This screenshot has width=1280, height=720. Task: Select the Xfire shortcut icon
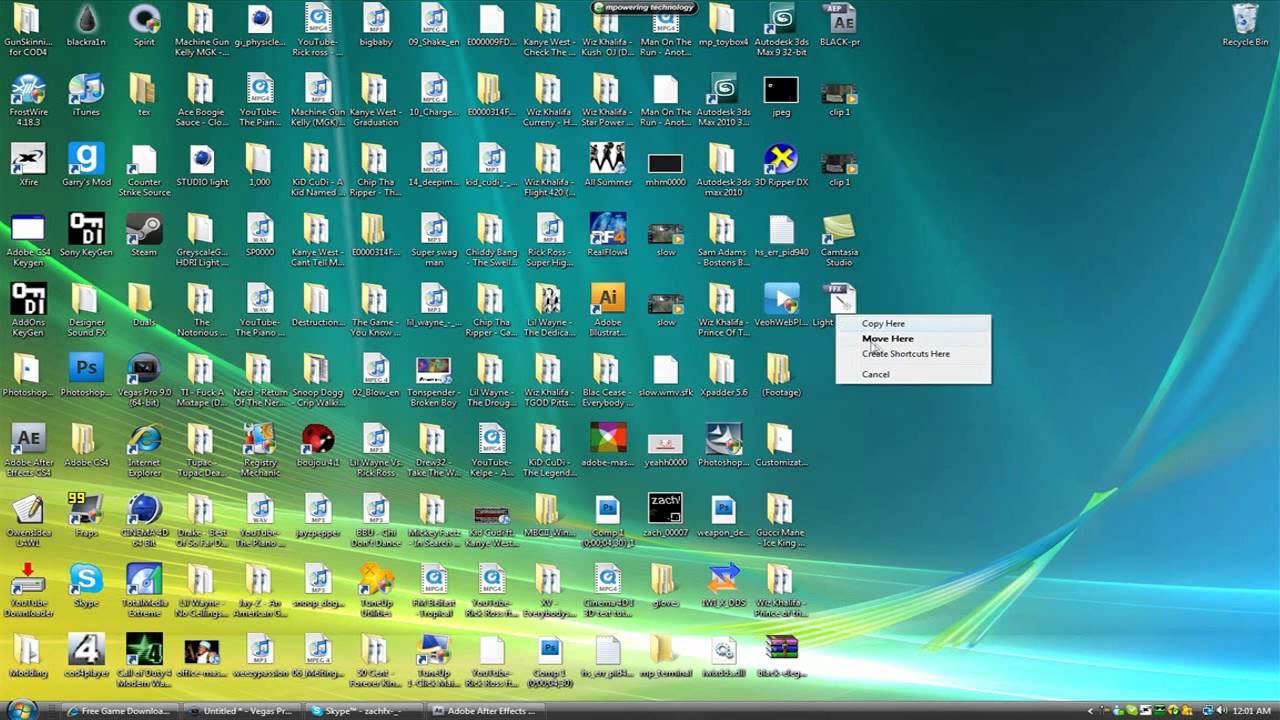point(28,166)
